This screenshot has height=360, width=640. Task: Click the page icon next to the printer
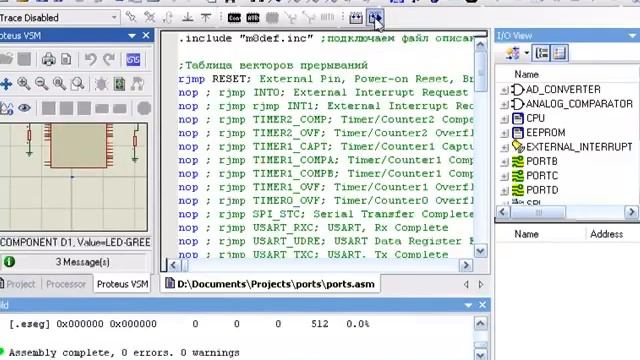66,60
